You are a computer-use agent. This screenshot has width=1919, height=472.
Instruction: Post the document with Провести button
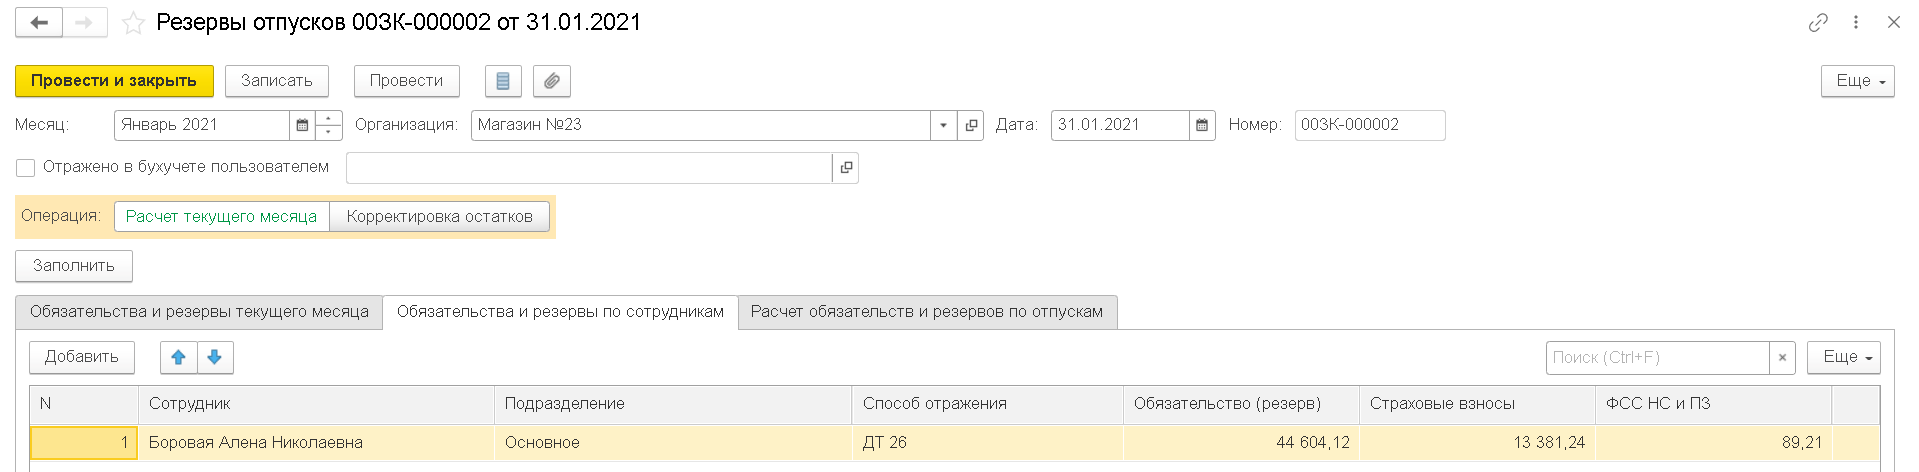[x=406, y=81]
